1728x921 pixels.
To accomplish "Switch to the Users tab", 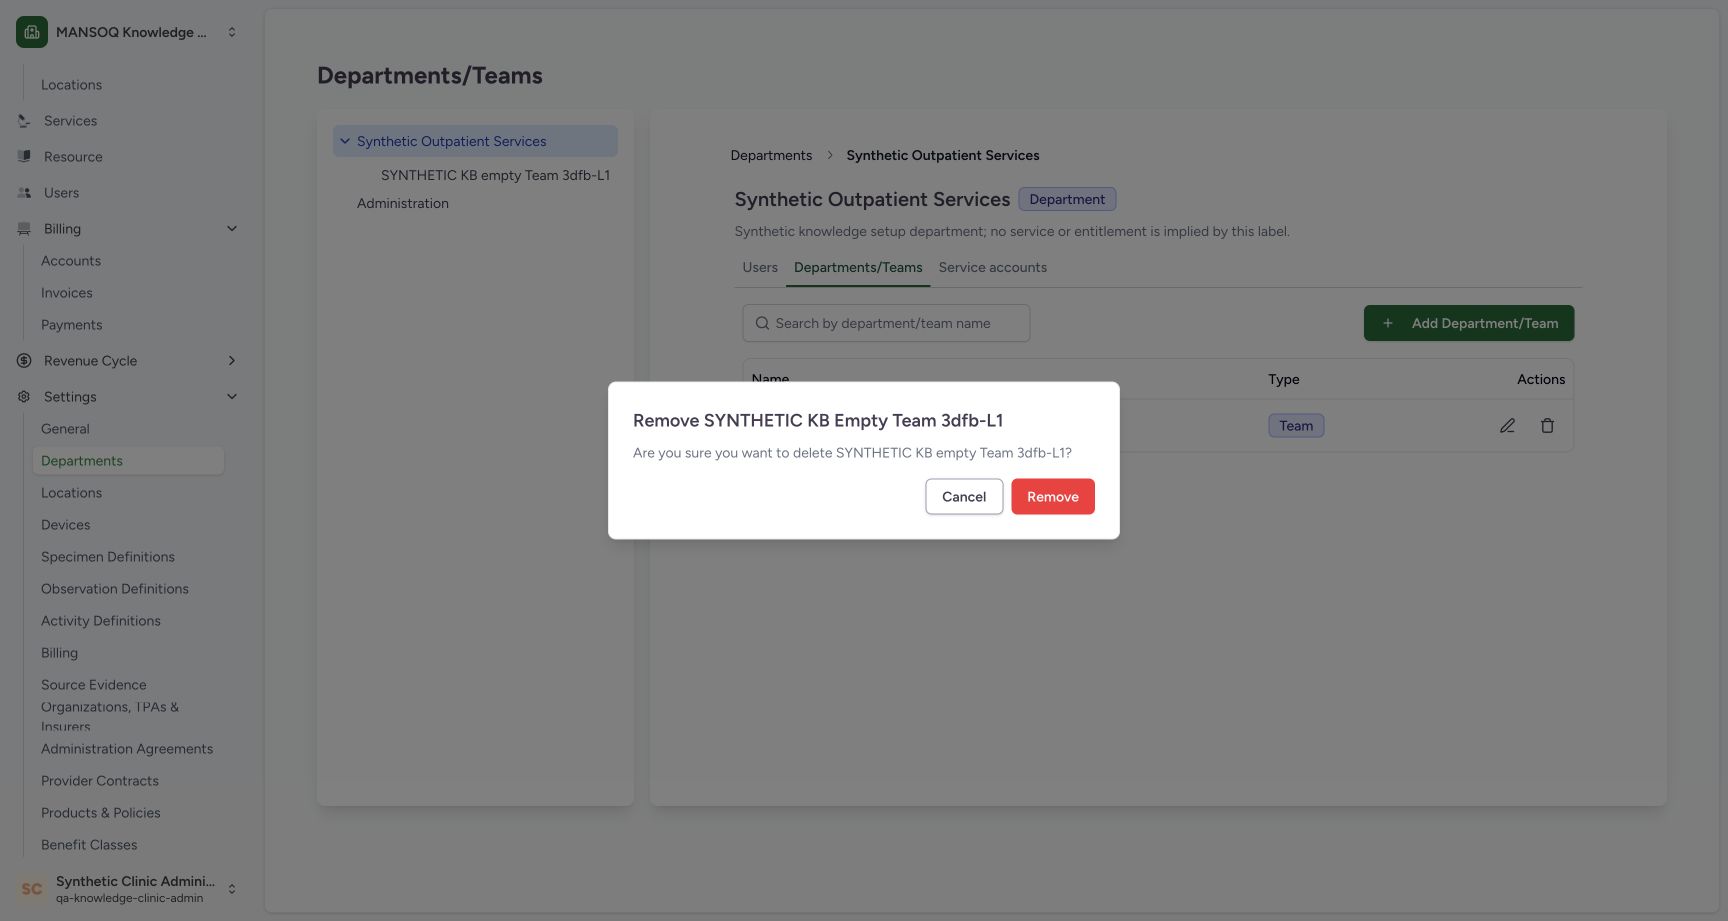I will (x=760, y=267).
